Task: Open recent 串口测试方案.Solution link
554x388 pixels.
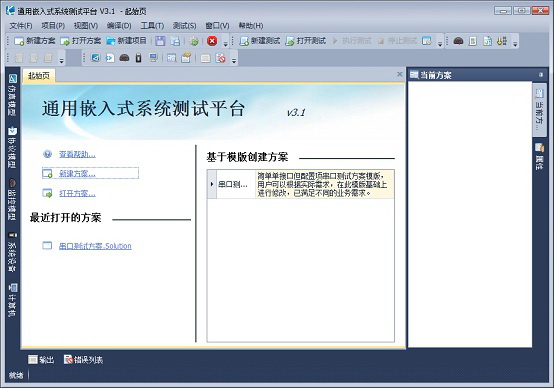Action: (95, 246)
